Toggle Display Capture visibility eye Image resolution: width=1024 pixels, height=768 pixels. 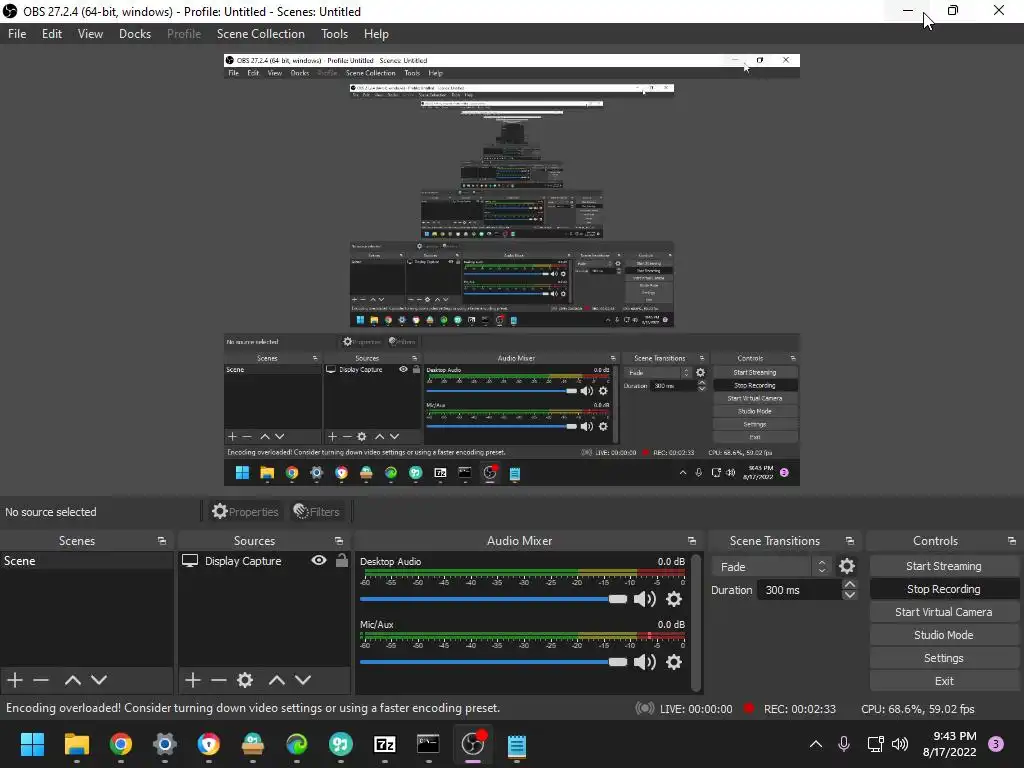pyautogui.click(x=319, y=560)
